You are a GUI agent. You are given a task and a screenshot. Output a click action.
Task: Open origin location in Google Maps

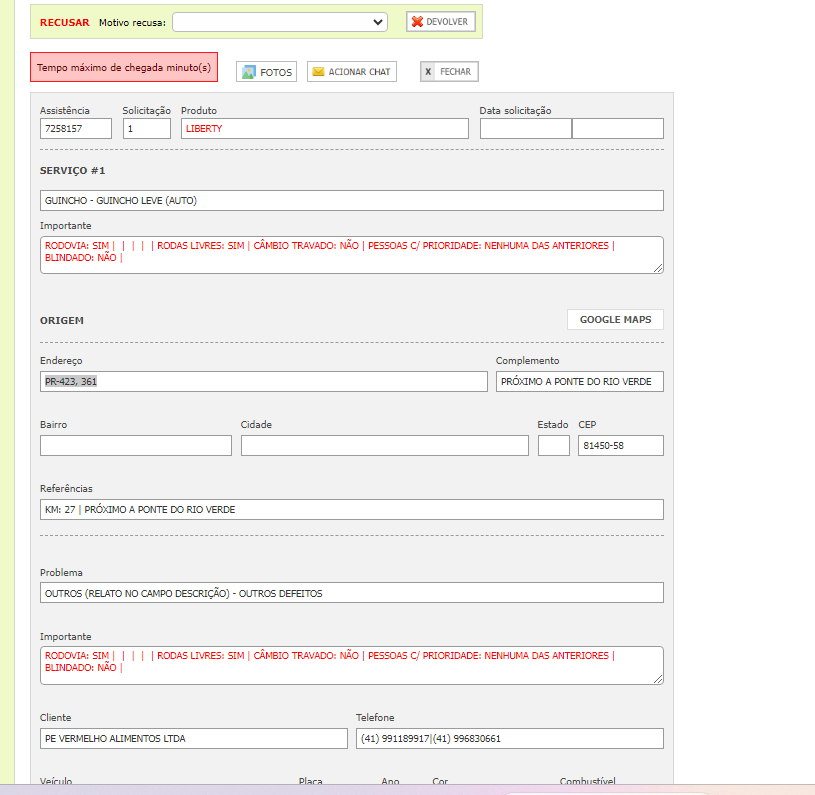615,319
